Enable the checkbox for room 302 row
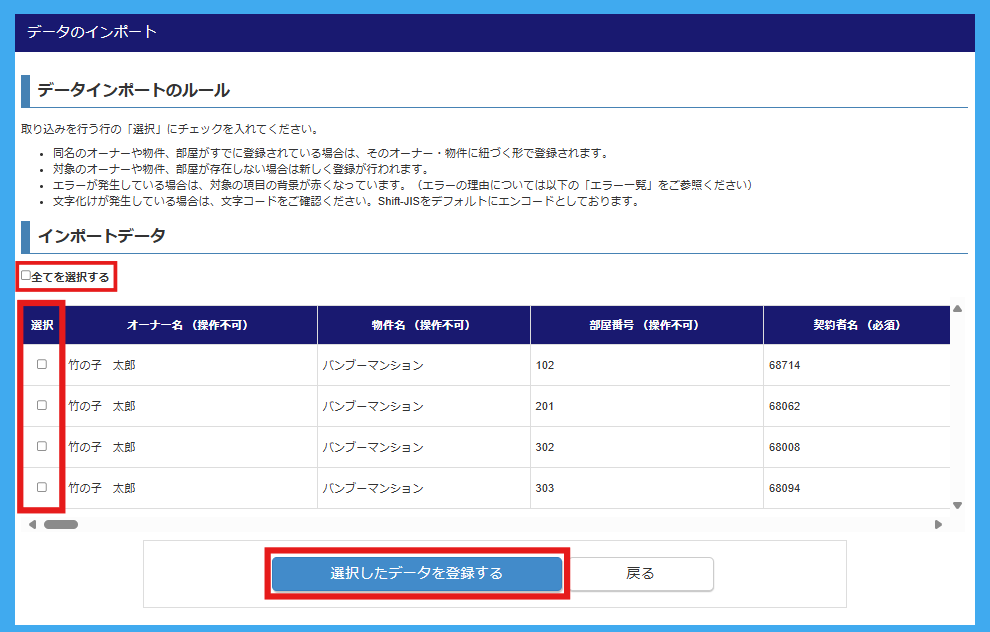The height and width of the screenshot is (632, 990). click(42, 446)
